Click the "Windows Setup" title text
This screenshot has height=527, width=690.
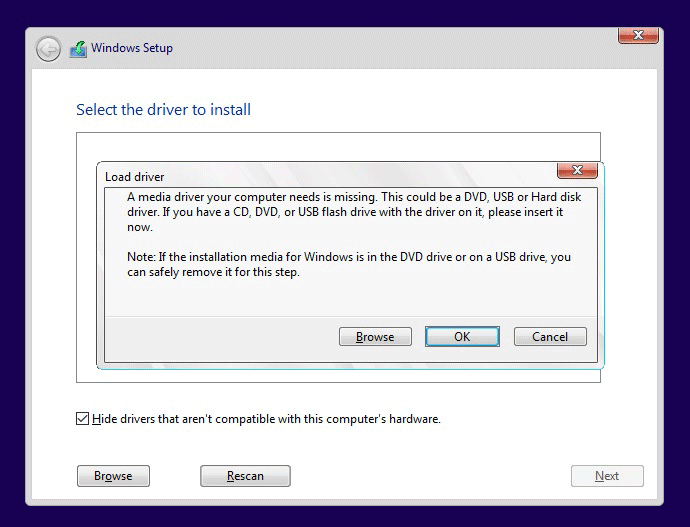pos(132,48)
